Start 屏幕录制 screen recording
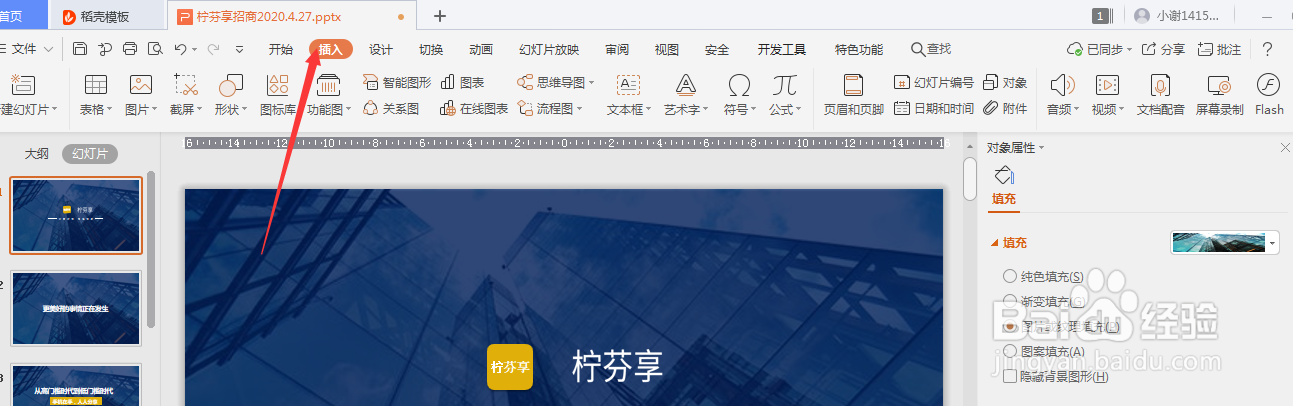Viewport: 1293px width, 406px height. pyautogui.click(x=1219, y=95)
